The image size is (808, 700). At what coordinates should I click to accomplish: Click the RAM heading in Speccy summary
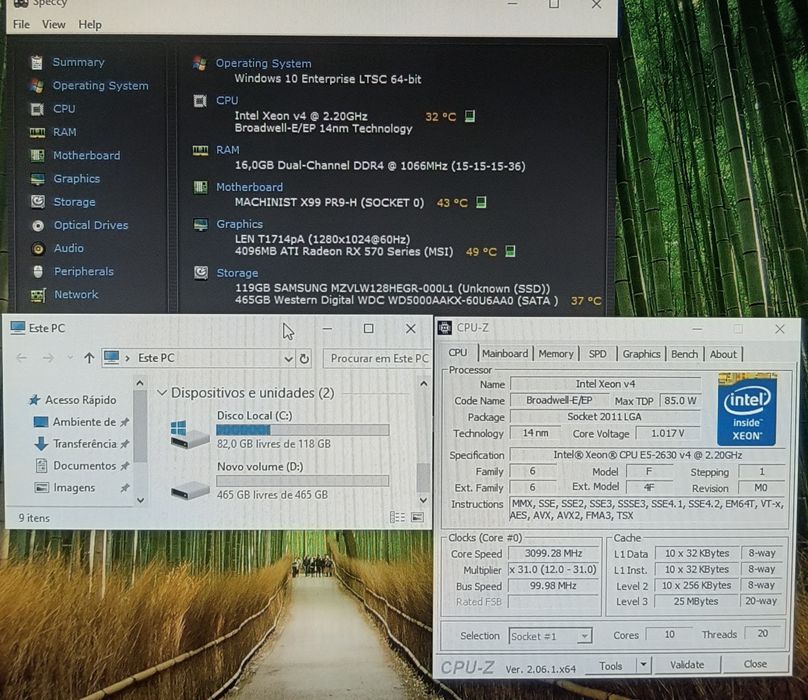pos(227,150)
